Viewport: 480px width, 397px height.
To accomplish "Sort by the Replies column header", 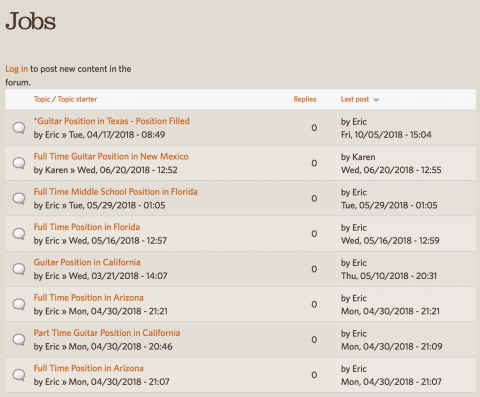I will click(x=305, y=99).
